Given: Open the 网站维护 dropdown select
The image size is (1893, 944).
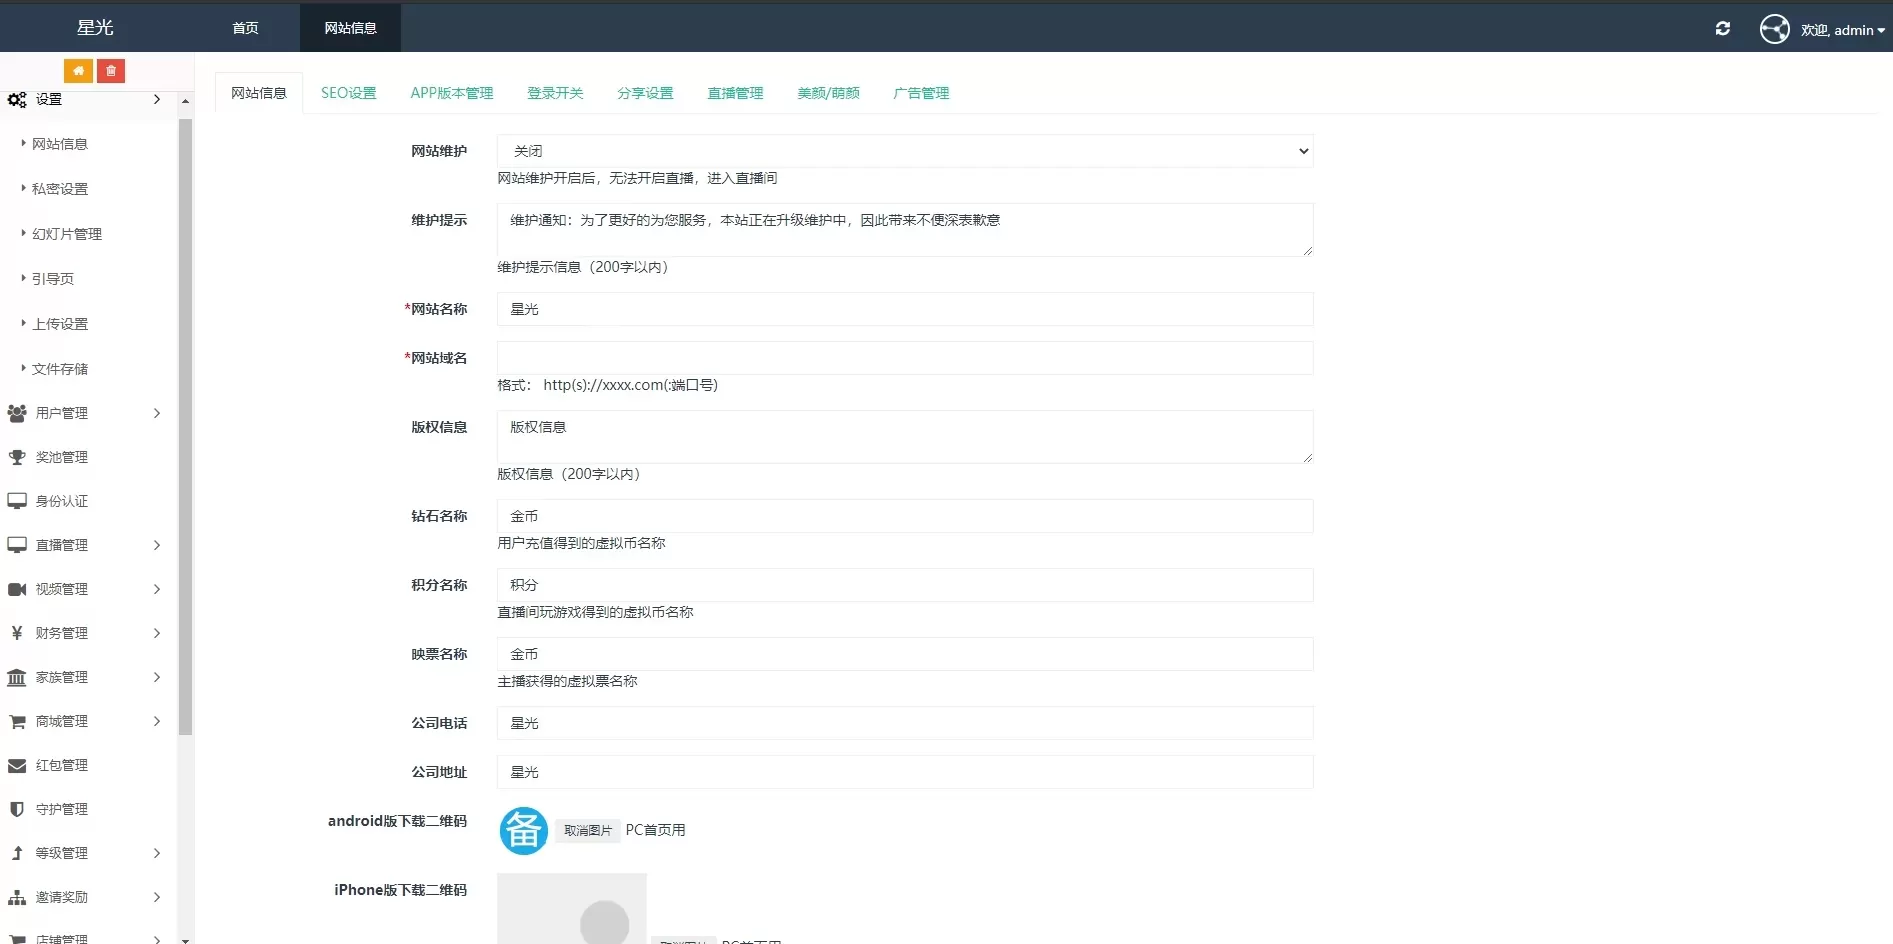Looking at the screenshot, I should point(904,151).
